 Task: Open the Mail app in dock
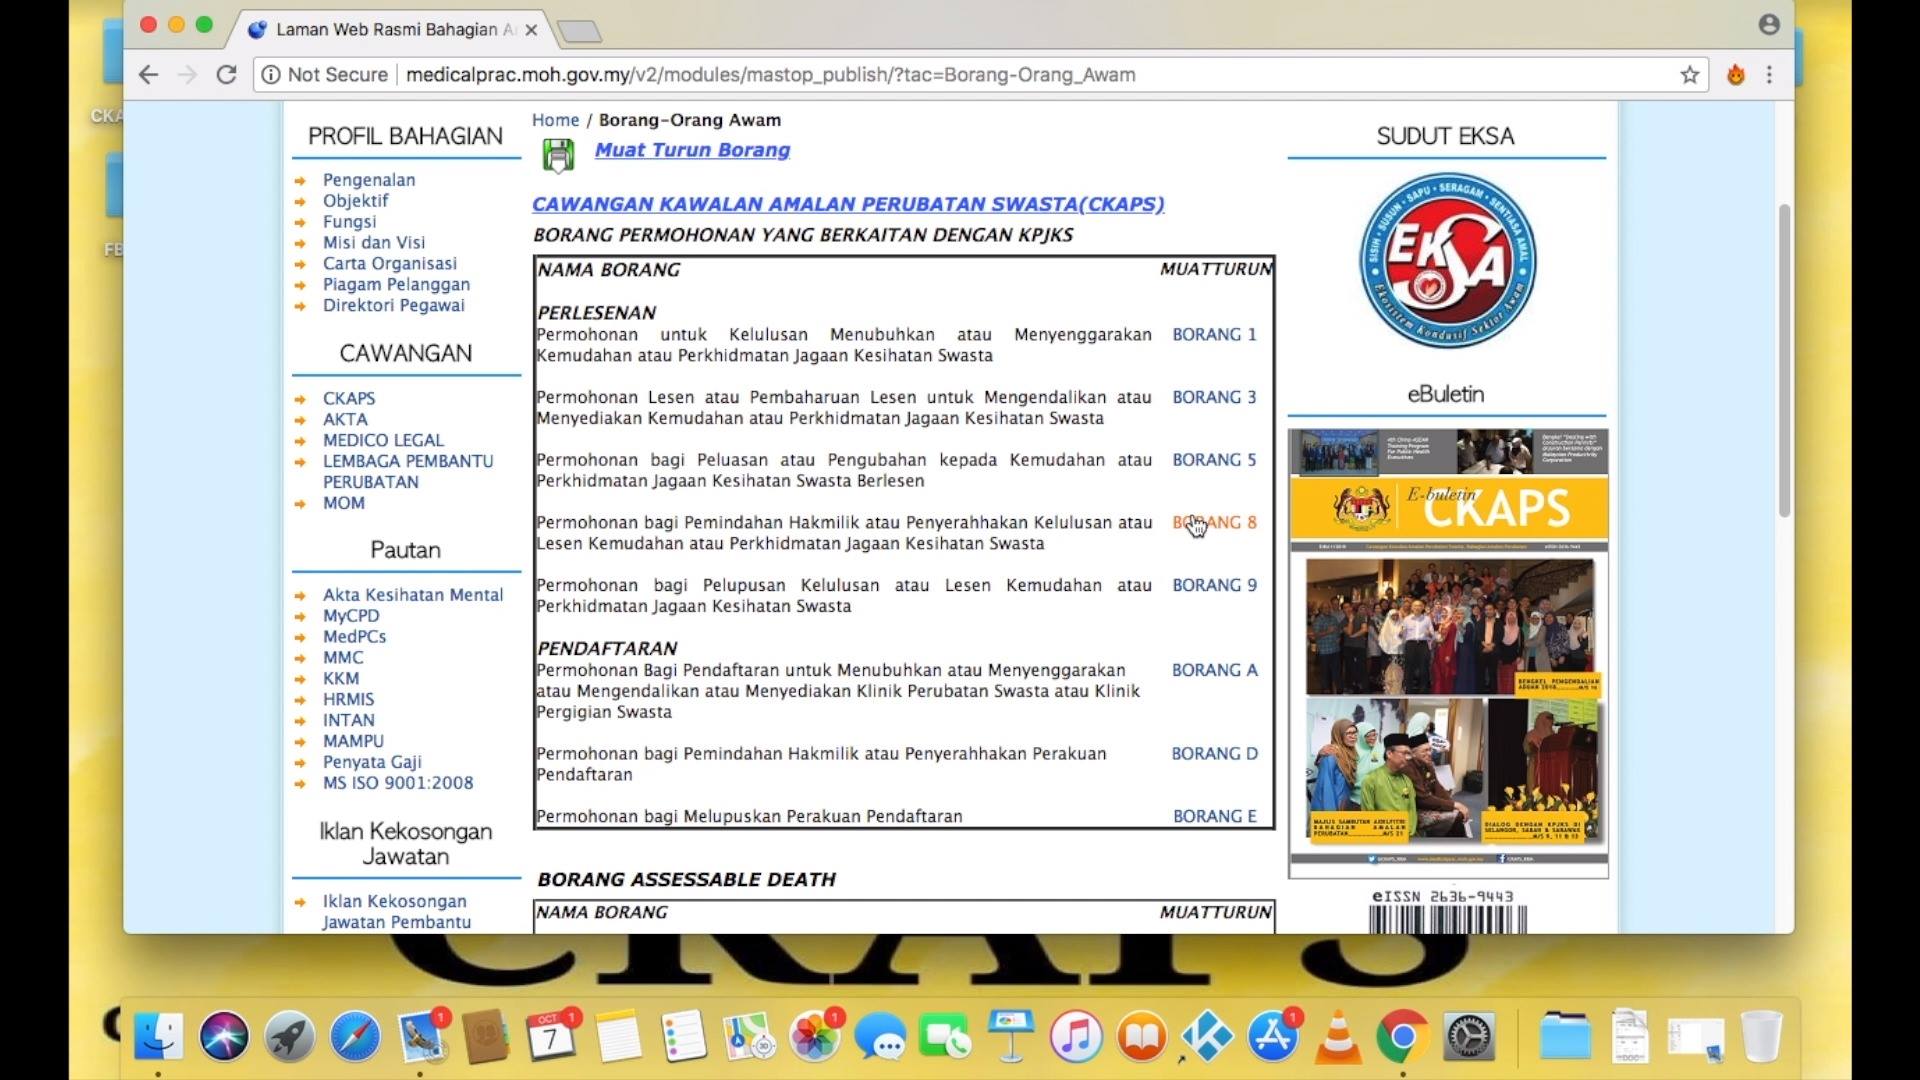pos(421,1036)
